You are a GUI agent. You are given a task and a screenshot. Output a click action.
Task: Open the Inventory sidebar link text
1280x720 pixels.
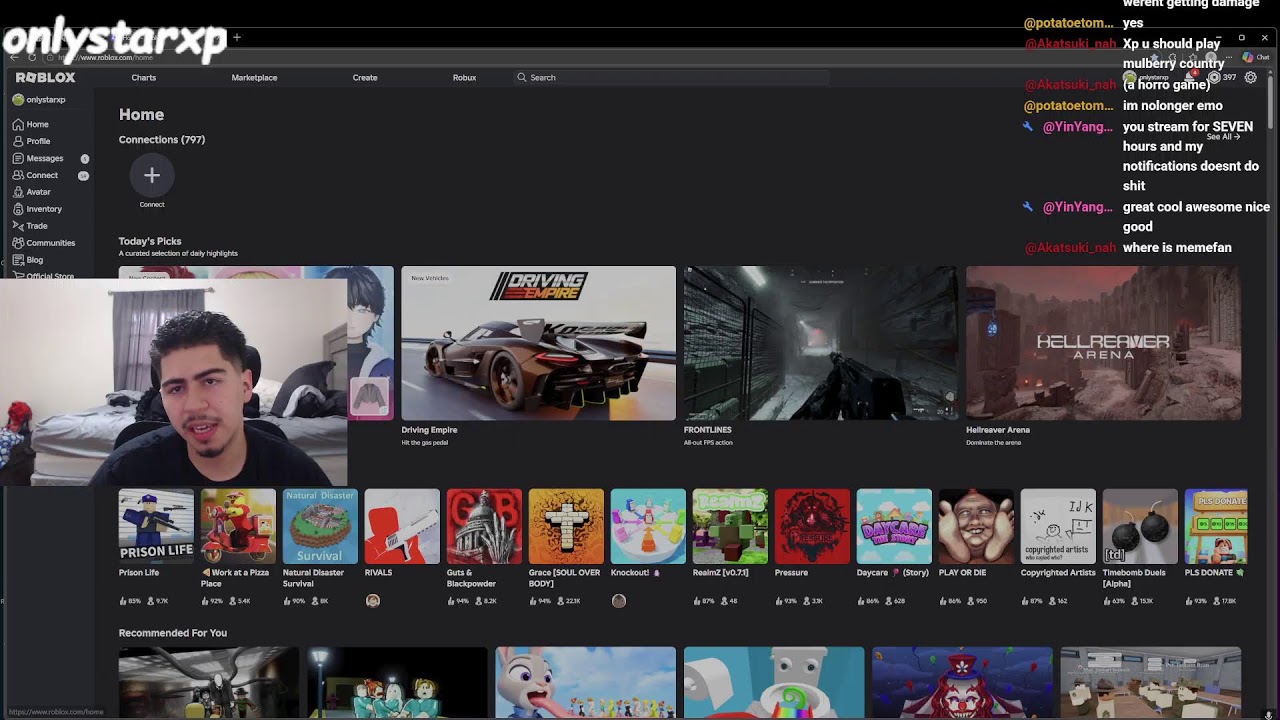[x=44, y=209]
